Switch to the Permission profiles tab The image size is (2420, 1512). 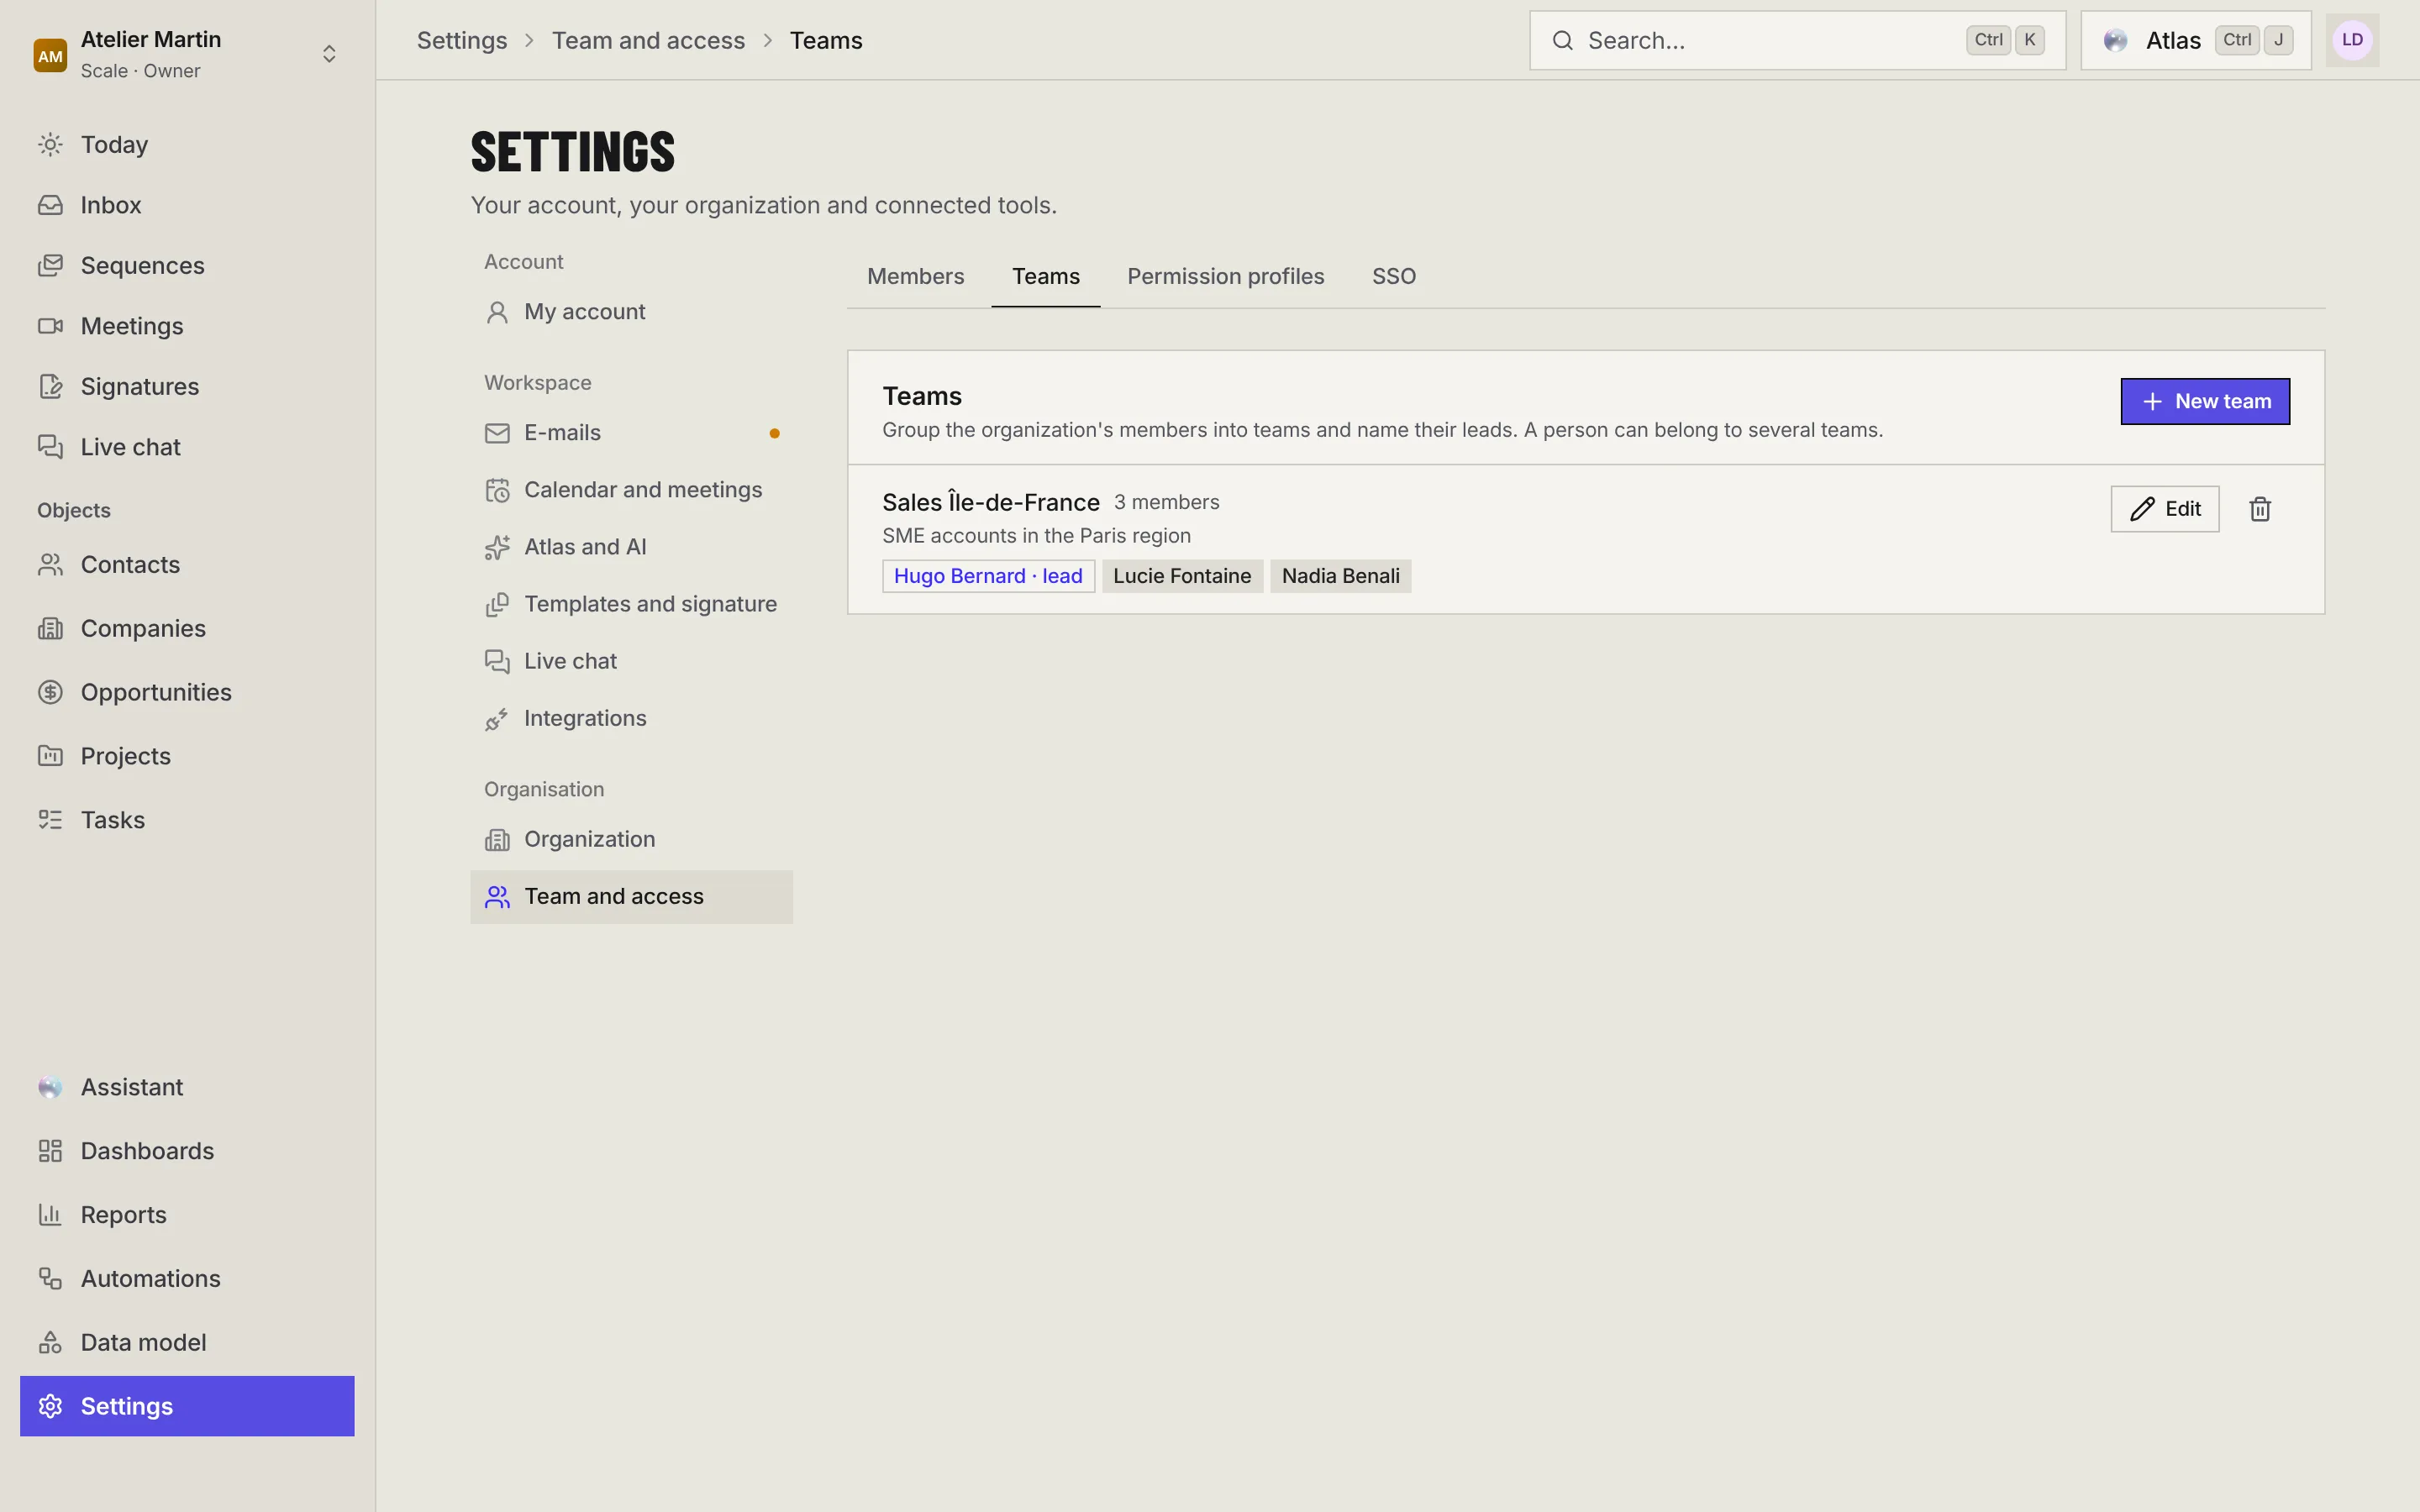pyautogui.click(x=1225, y=276)
